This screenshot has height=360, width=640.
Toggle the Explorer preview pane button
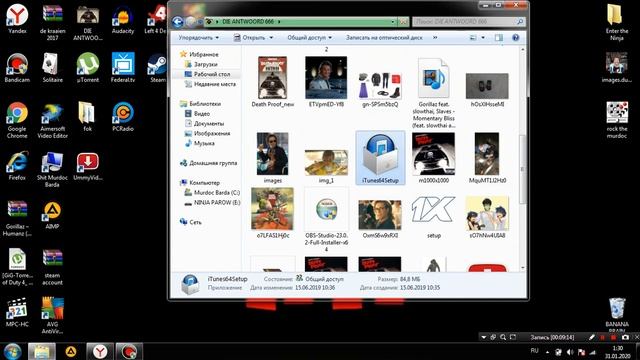coord(499,38)
